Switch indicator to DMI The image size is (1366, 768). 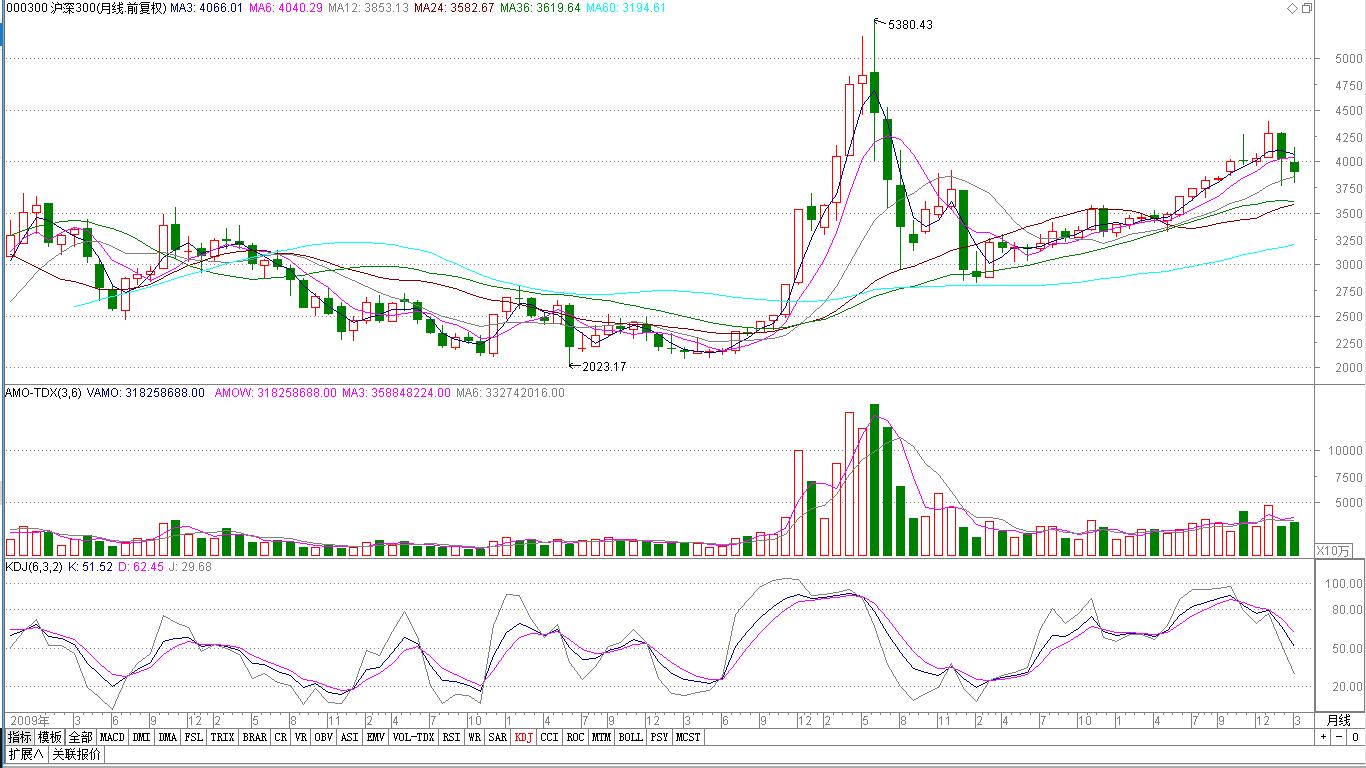(x=142, y=737)
